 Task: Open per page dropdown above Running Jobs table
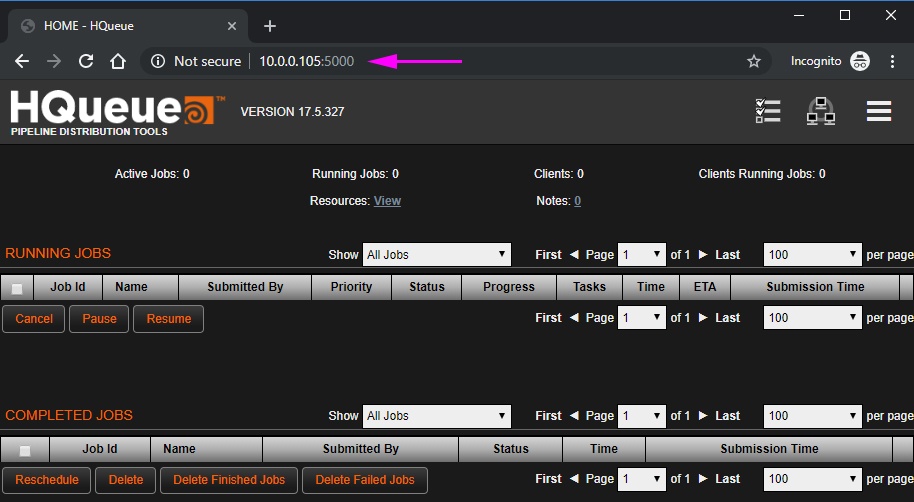[x=812, y=254]
